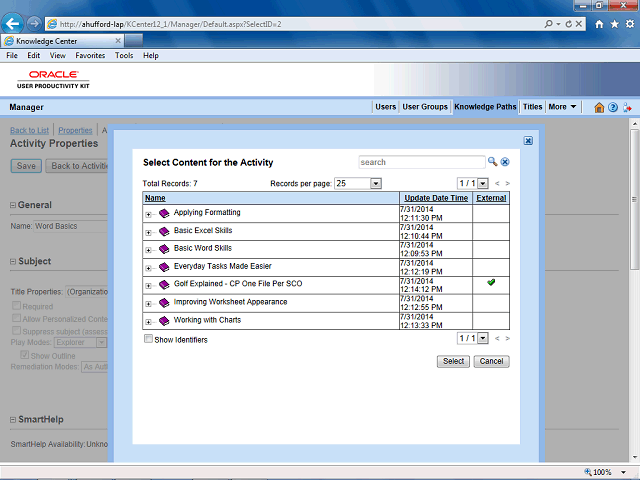Screen dimensions: 640x480
Task: Expand Improving Worksheet Appearance node
Action: coord(148,304)
